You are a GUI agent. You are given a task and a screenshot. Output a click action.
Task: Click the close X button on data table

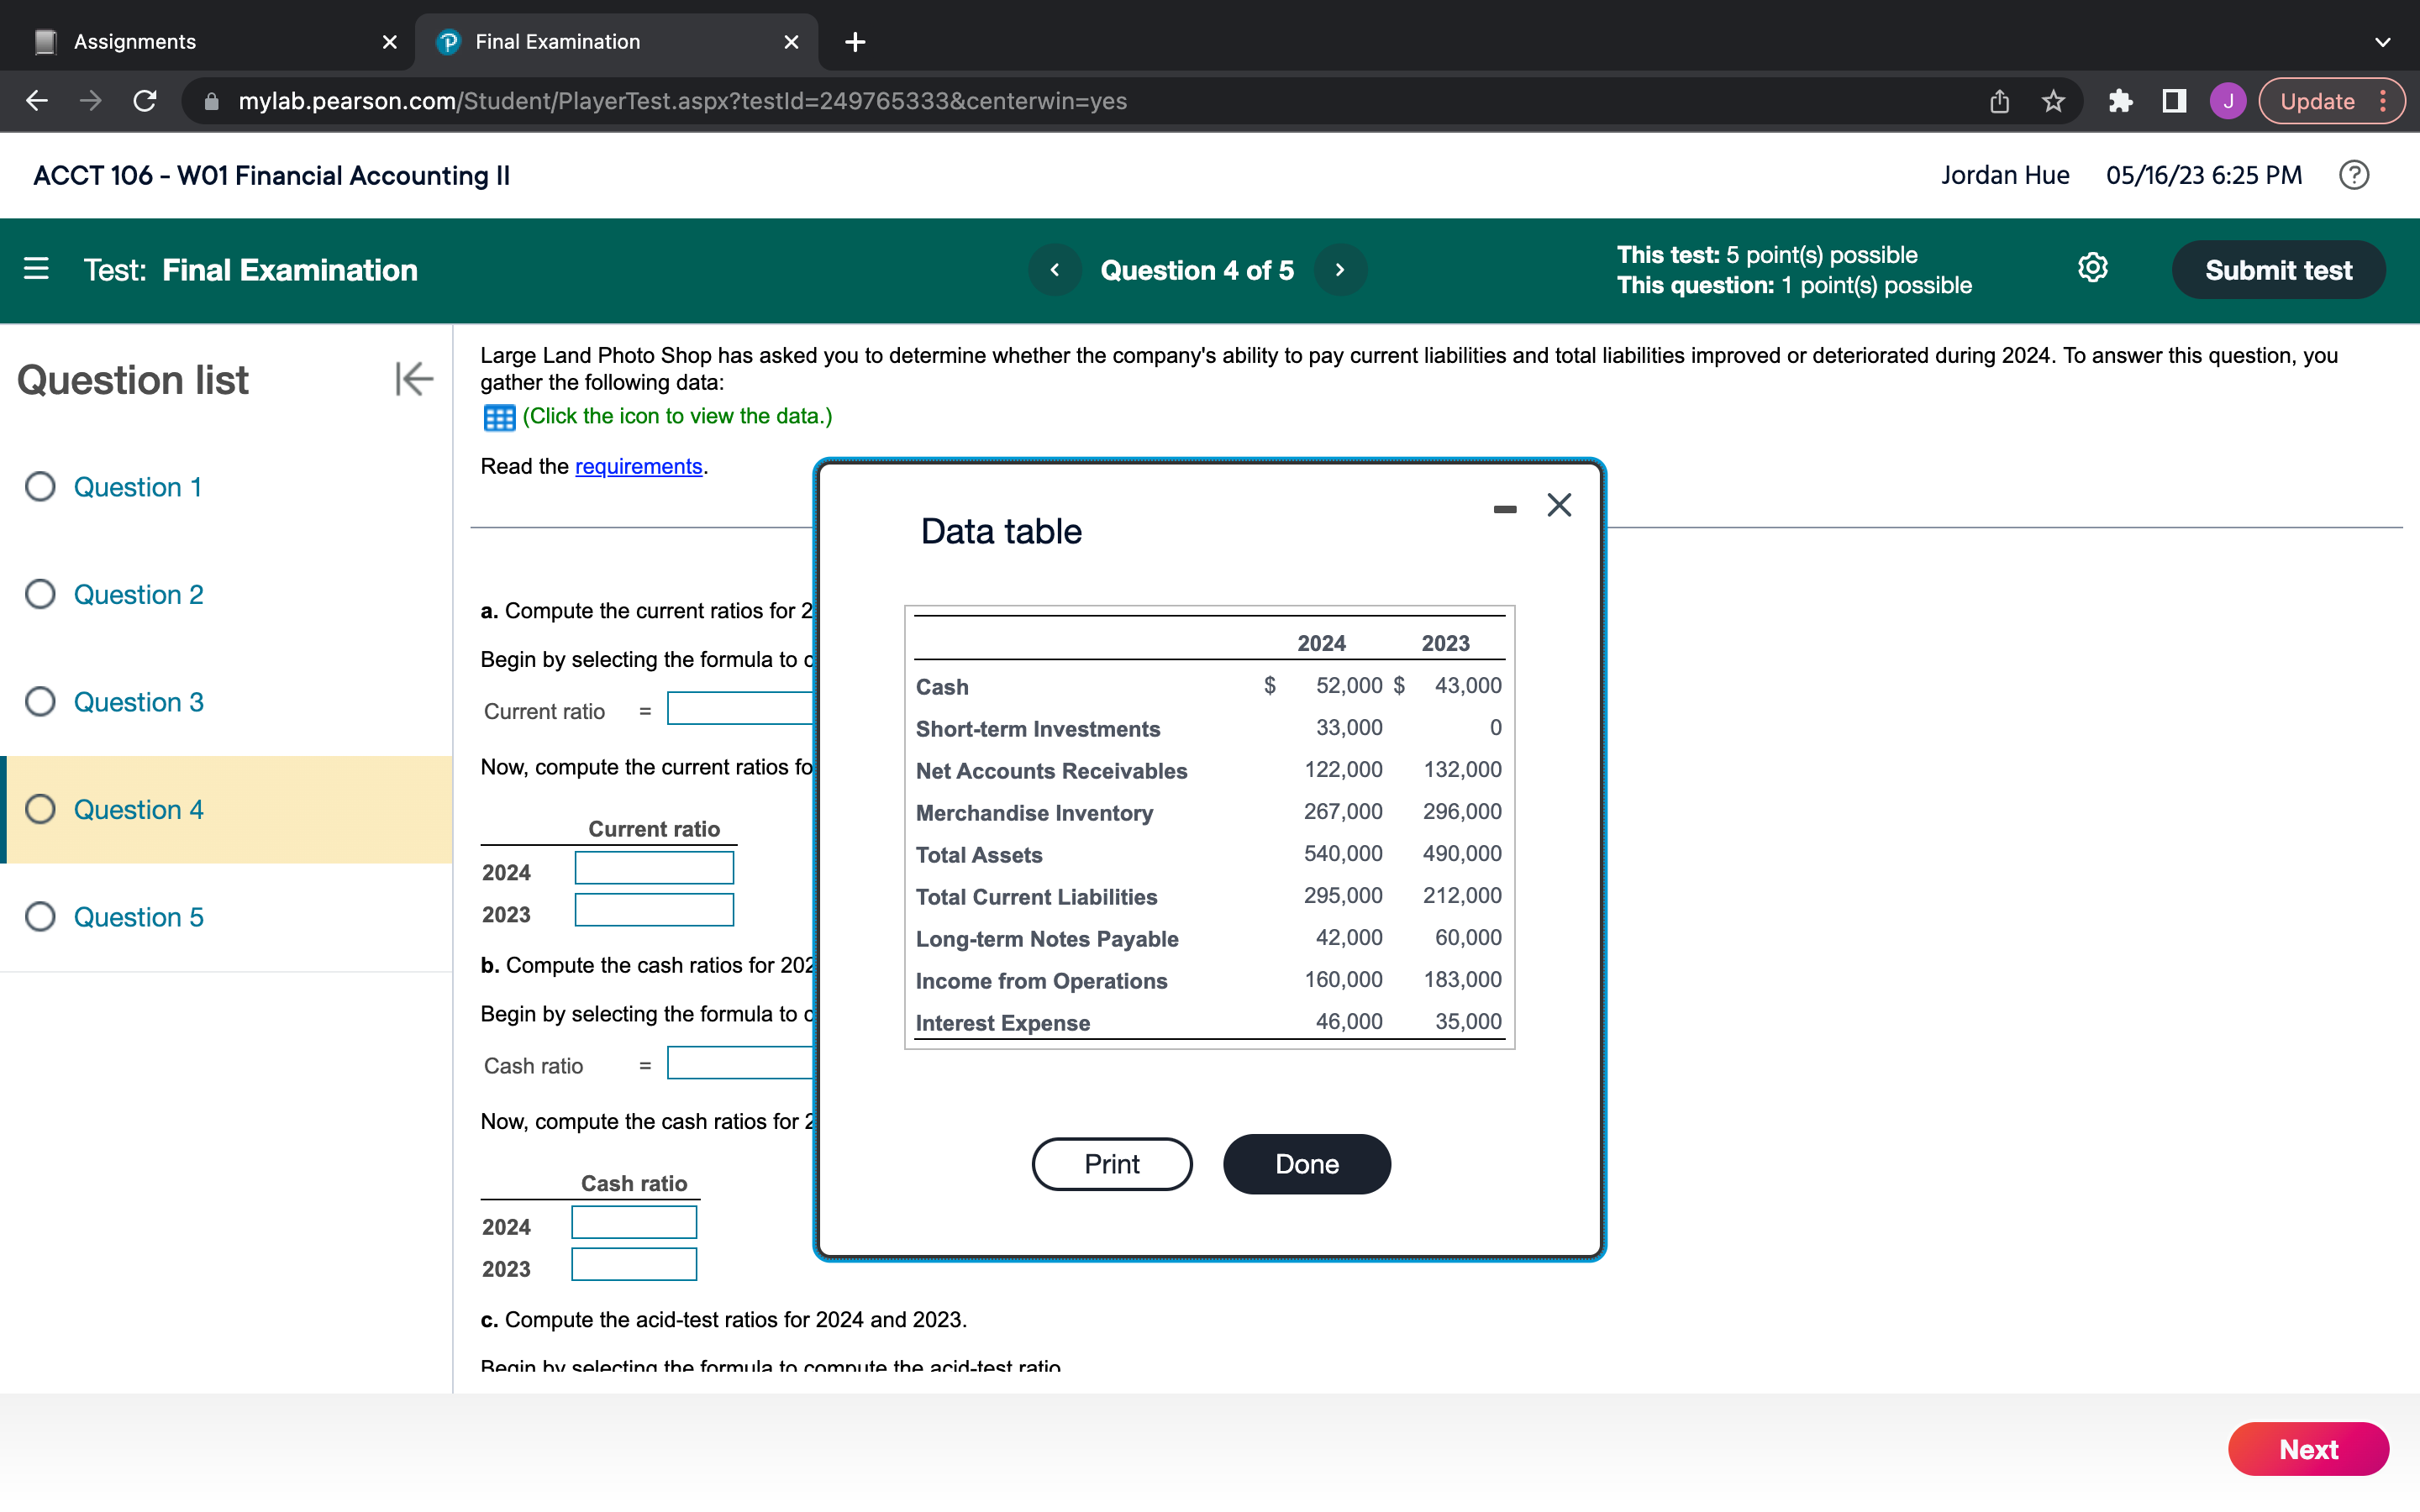click(x=1560, y=503)
